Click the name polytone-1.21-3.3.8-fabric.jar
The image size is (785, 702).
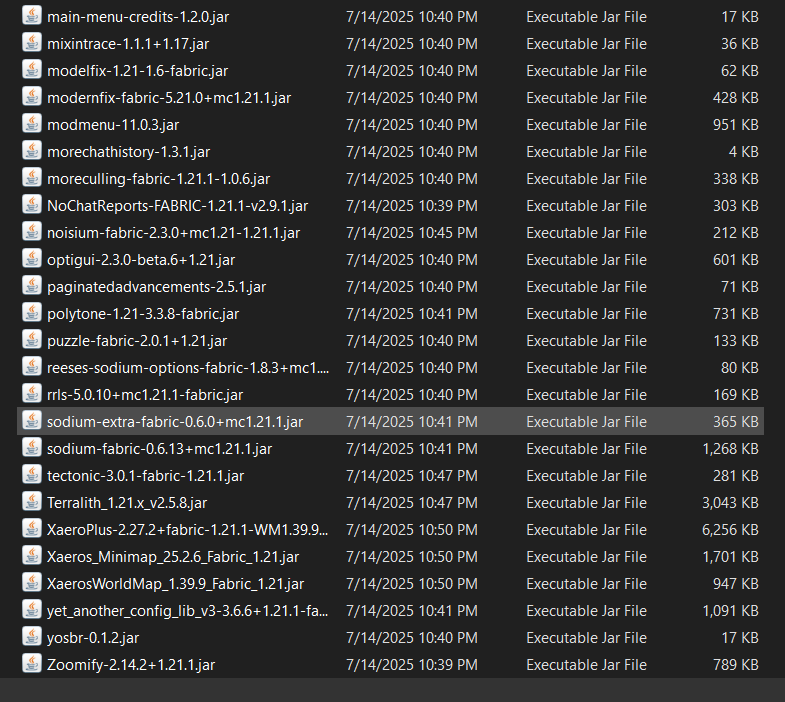click(143, 314)
